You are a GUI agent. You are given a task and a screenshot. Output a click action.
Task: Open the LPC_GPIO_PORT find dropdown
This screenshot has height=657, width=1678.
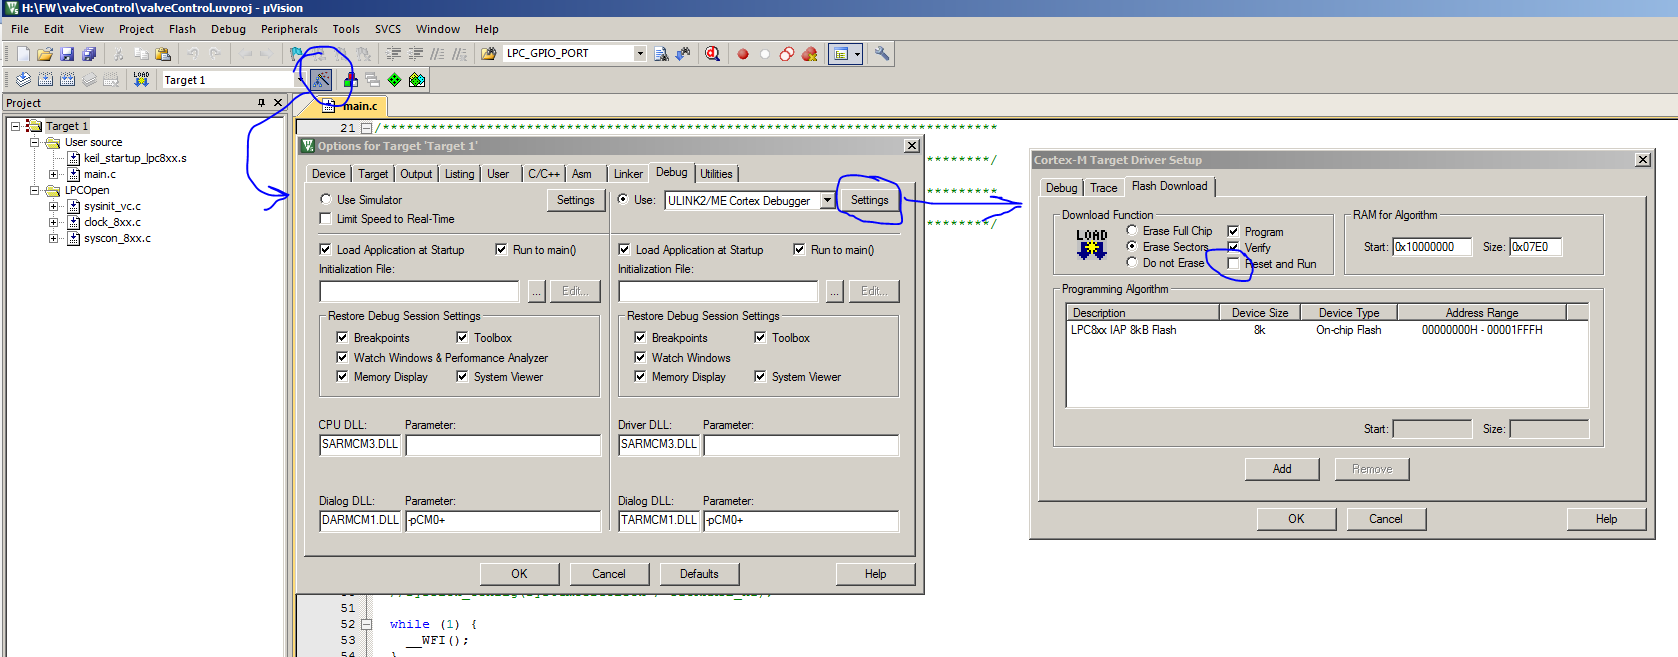coord(640,54)
